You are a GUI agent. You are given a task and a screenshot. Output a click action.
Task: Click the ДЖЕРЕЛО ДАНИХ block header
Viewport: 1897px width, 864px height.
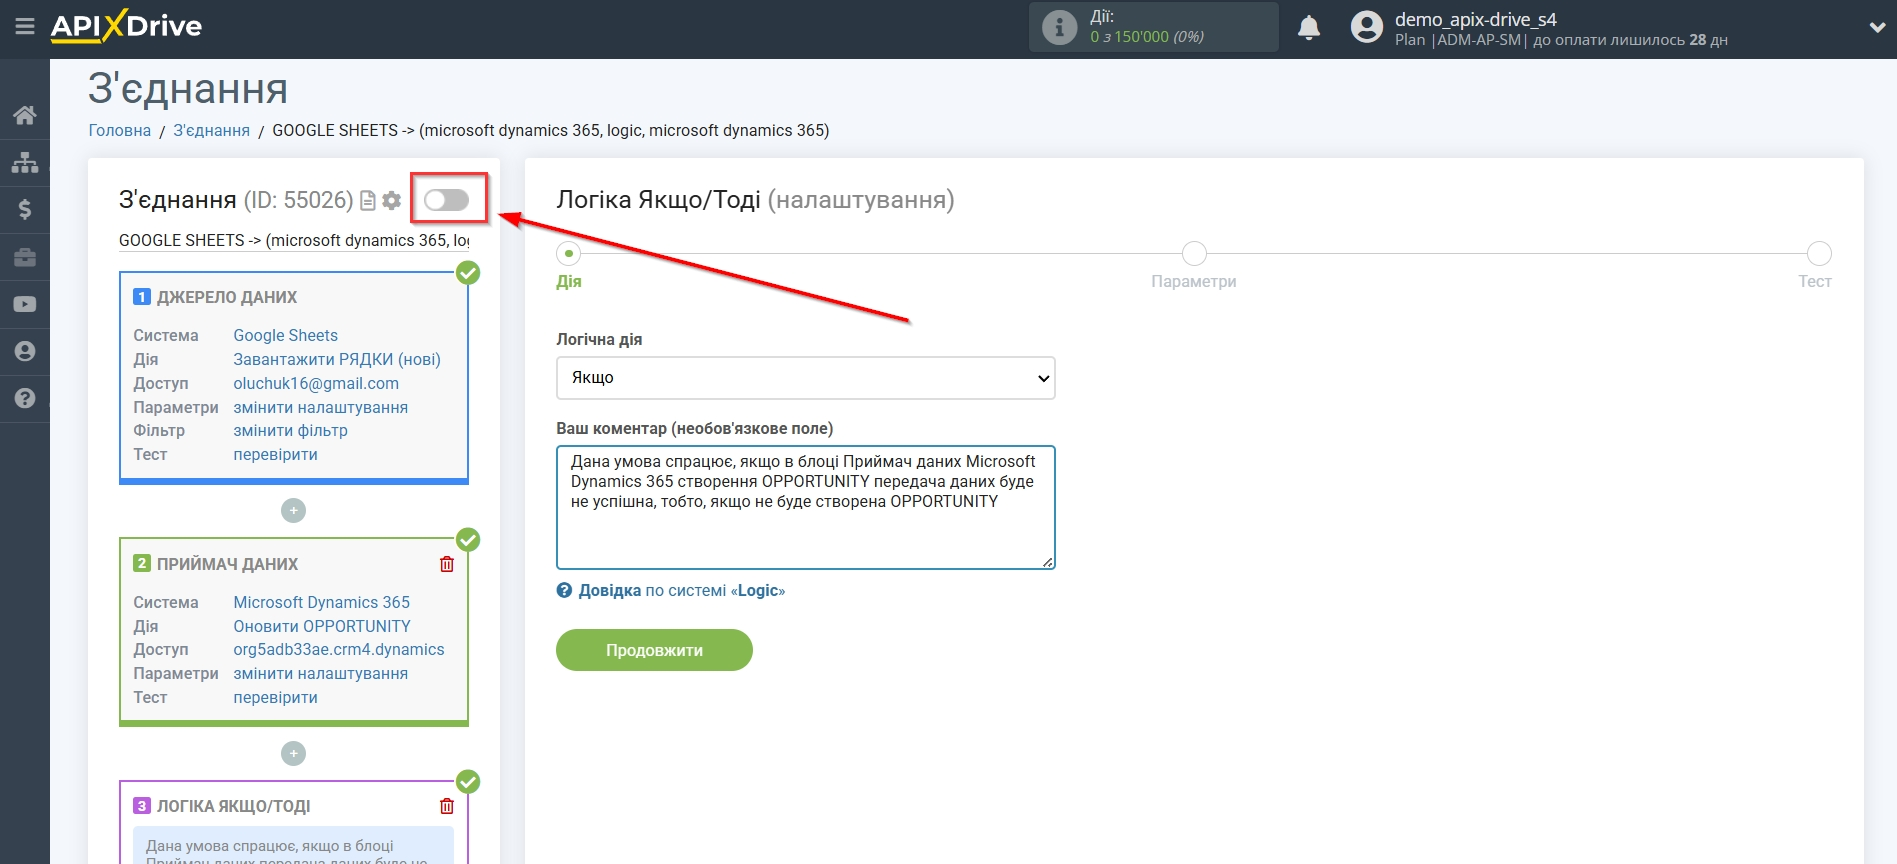coord(227,297)
